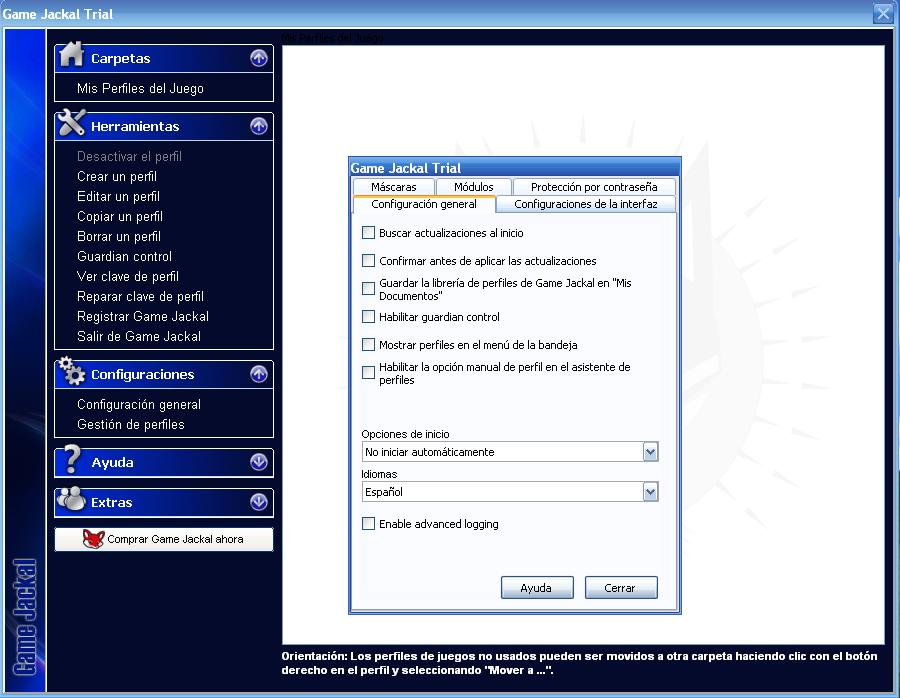Click the Herramientas panel header

coord(164,126)
